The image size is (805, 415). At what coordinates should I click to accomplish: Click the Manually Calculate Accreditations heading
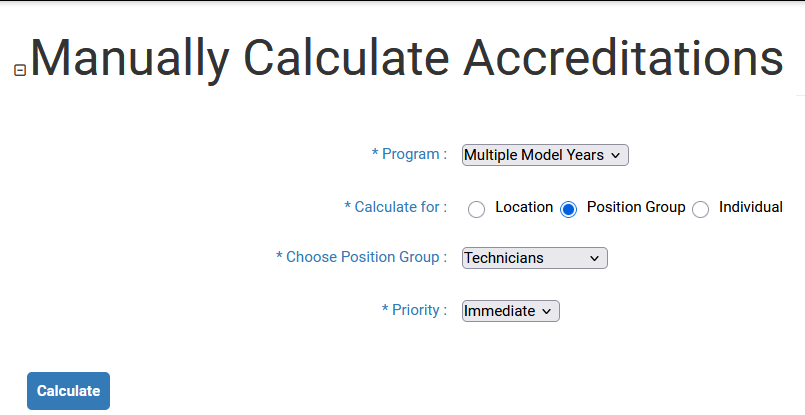407,59
